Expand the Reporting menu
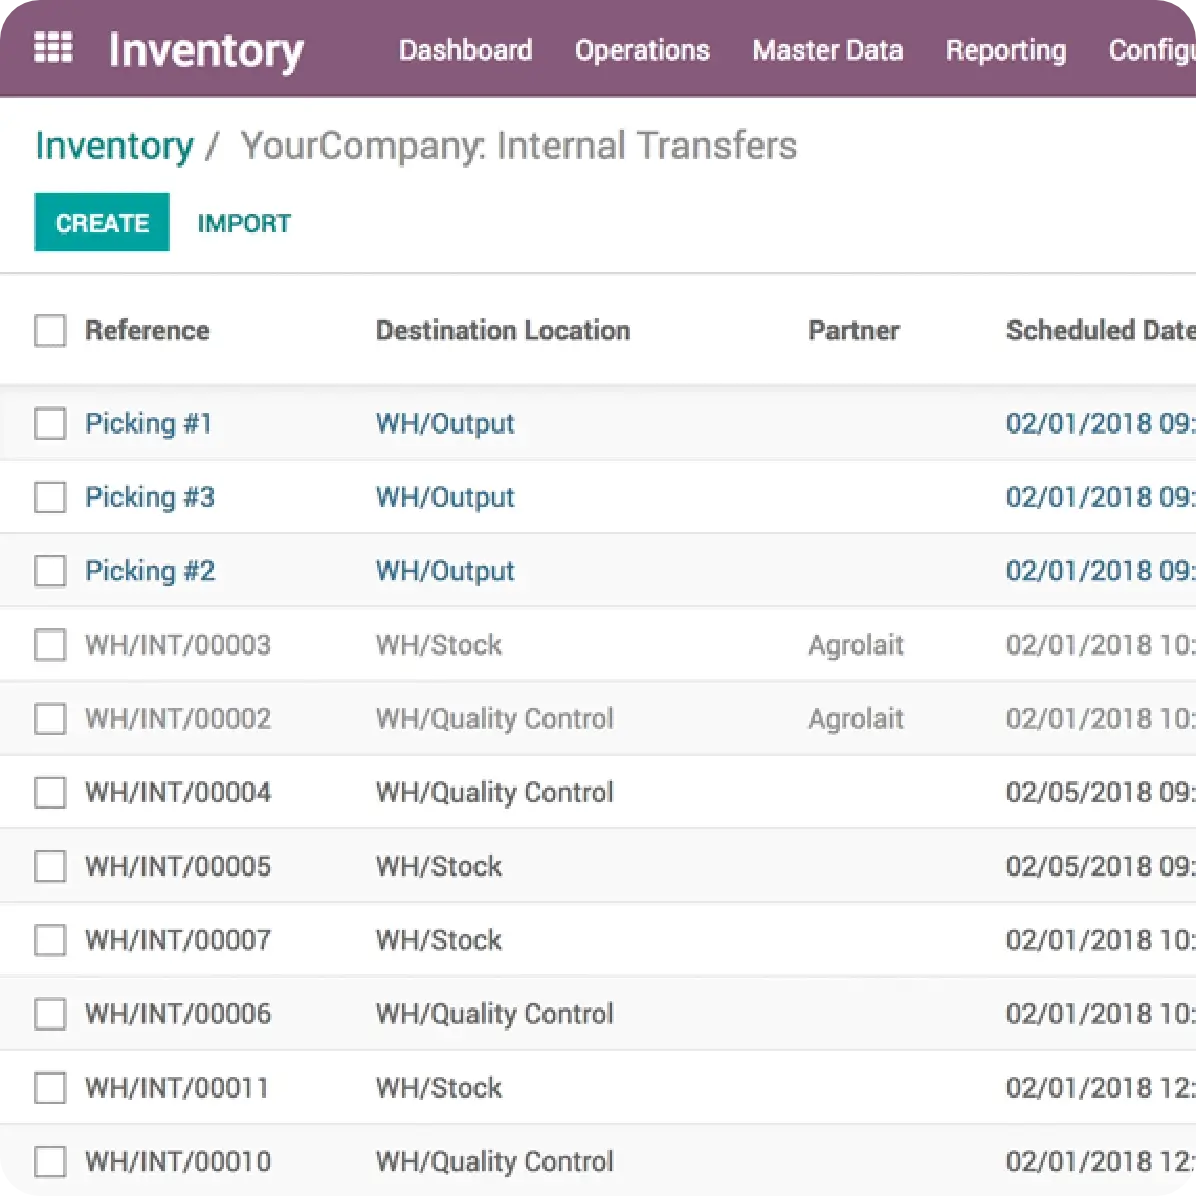The image size is (1196, 1196). pyautogui.click(x=1005, y=50)
